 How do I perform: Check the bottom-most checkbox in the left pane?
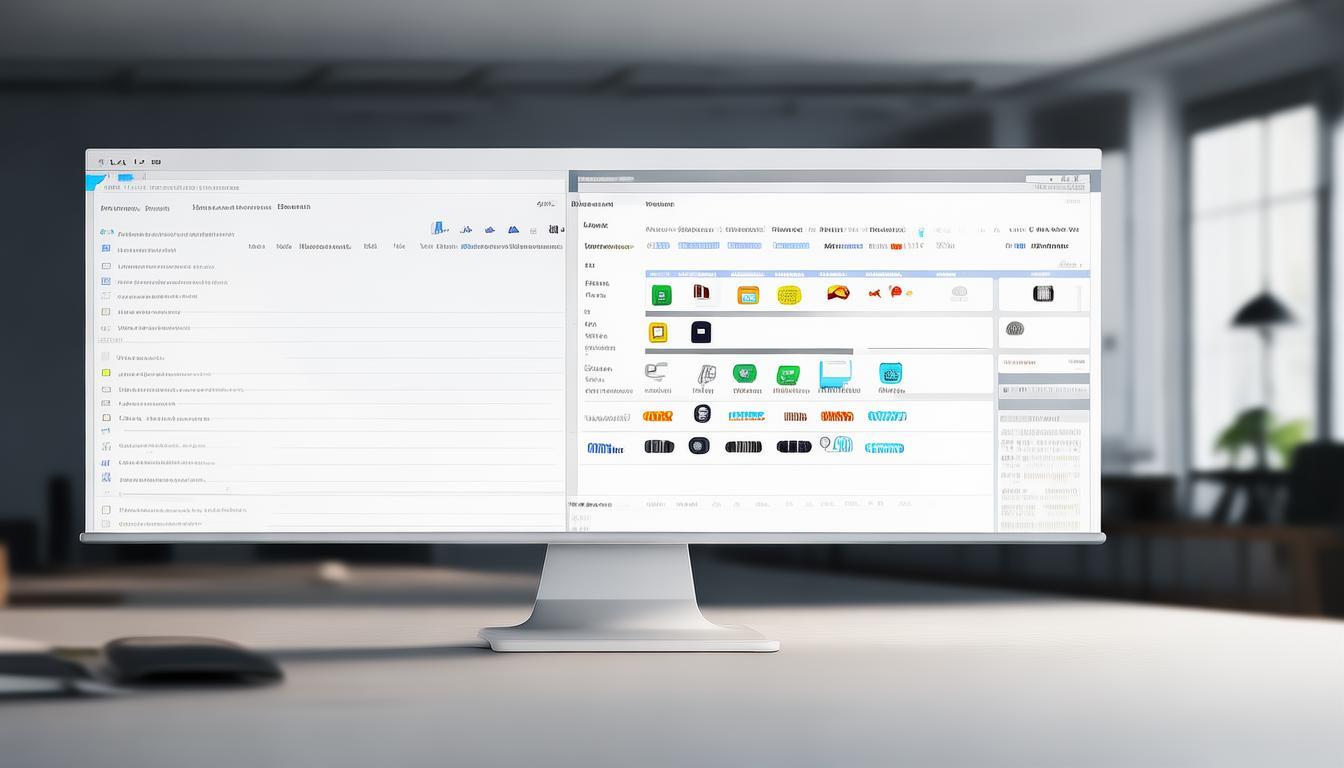pyautogui.click(x=106, y=510)
